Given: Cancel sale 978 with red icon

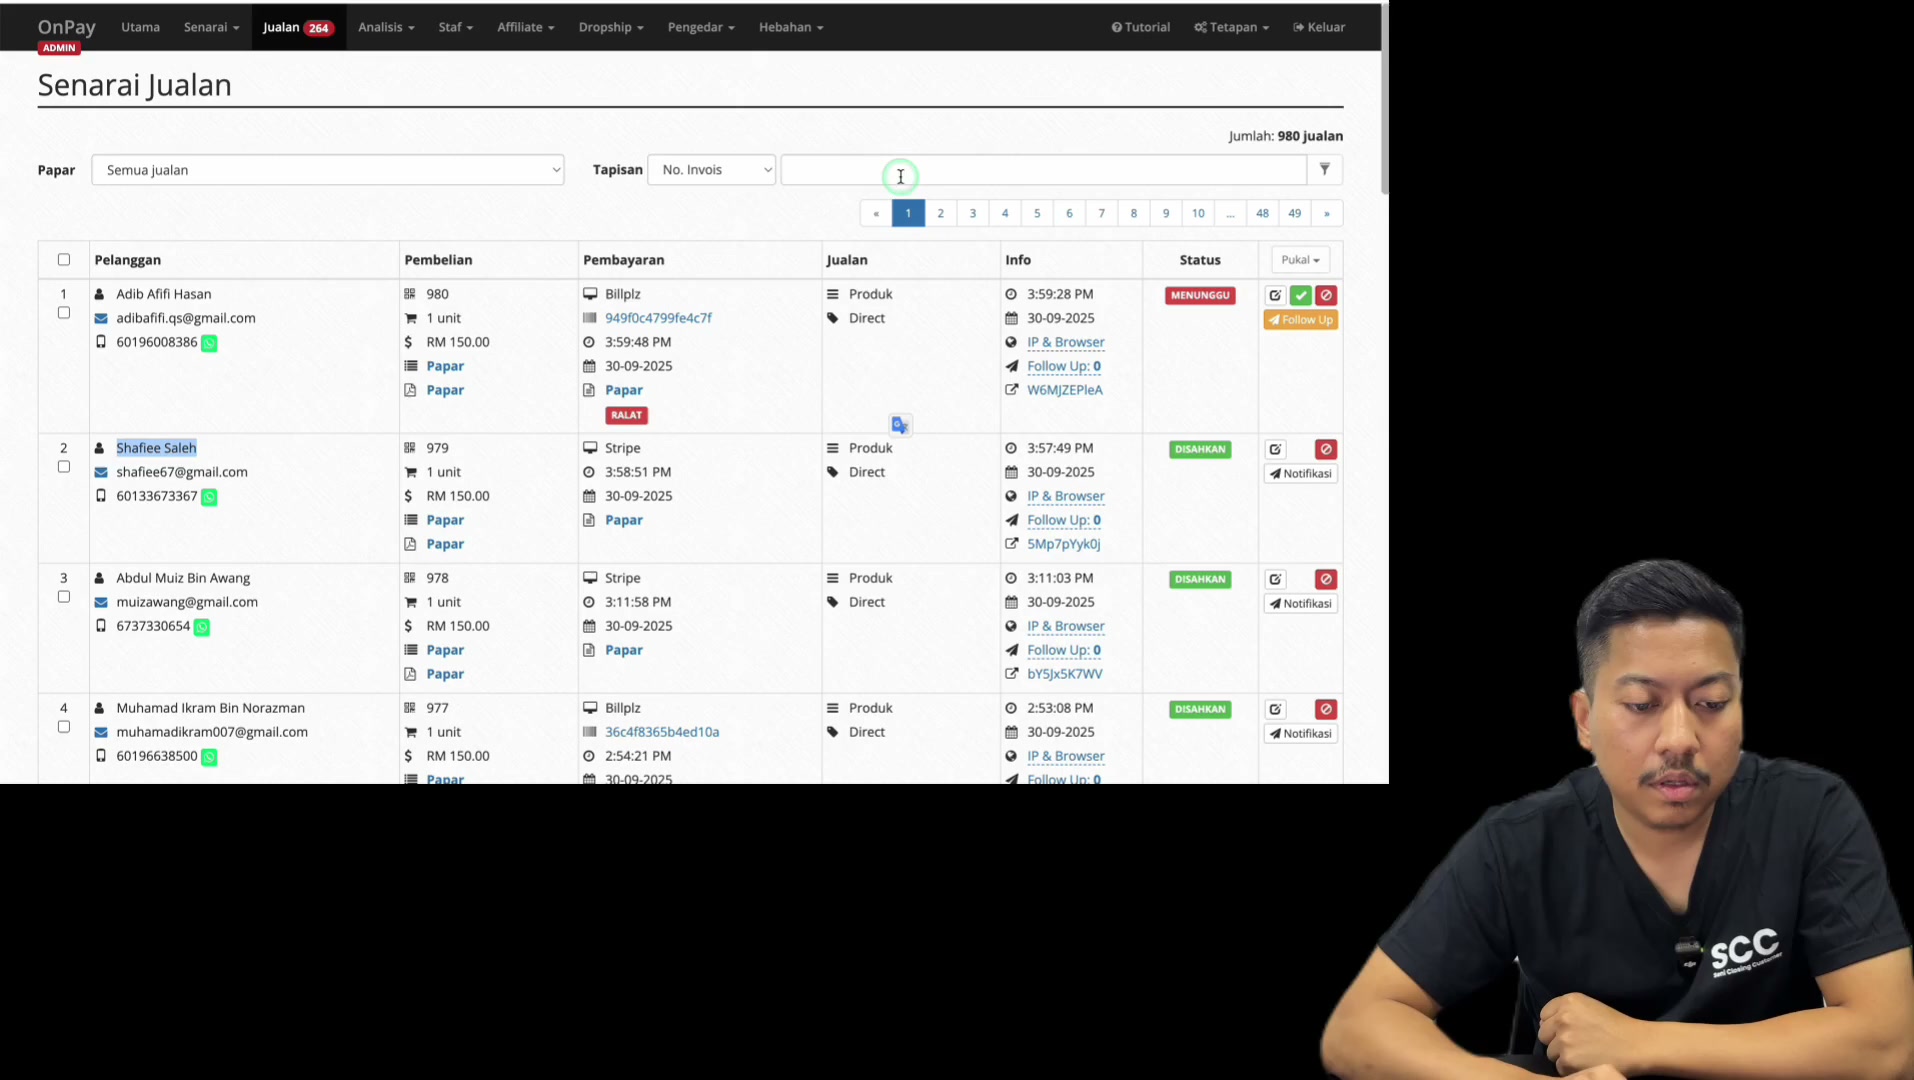Looking at the screenshot, I should click(1326, 579).
